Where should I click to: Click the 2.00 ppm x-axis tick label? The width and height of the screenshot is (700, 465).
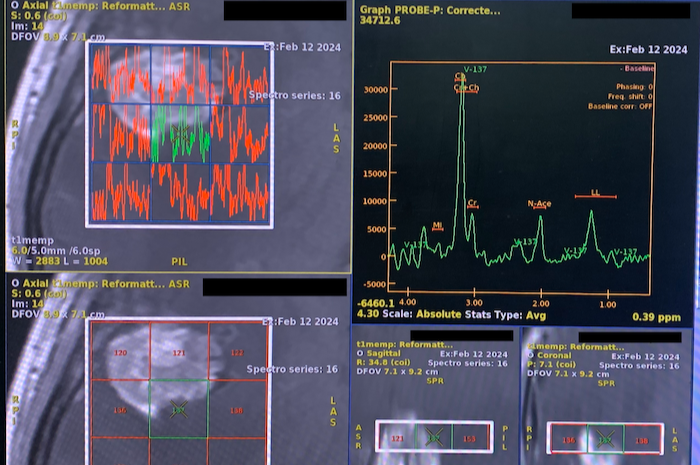[x=541, y=303]
